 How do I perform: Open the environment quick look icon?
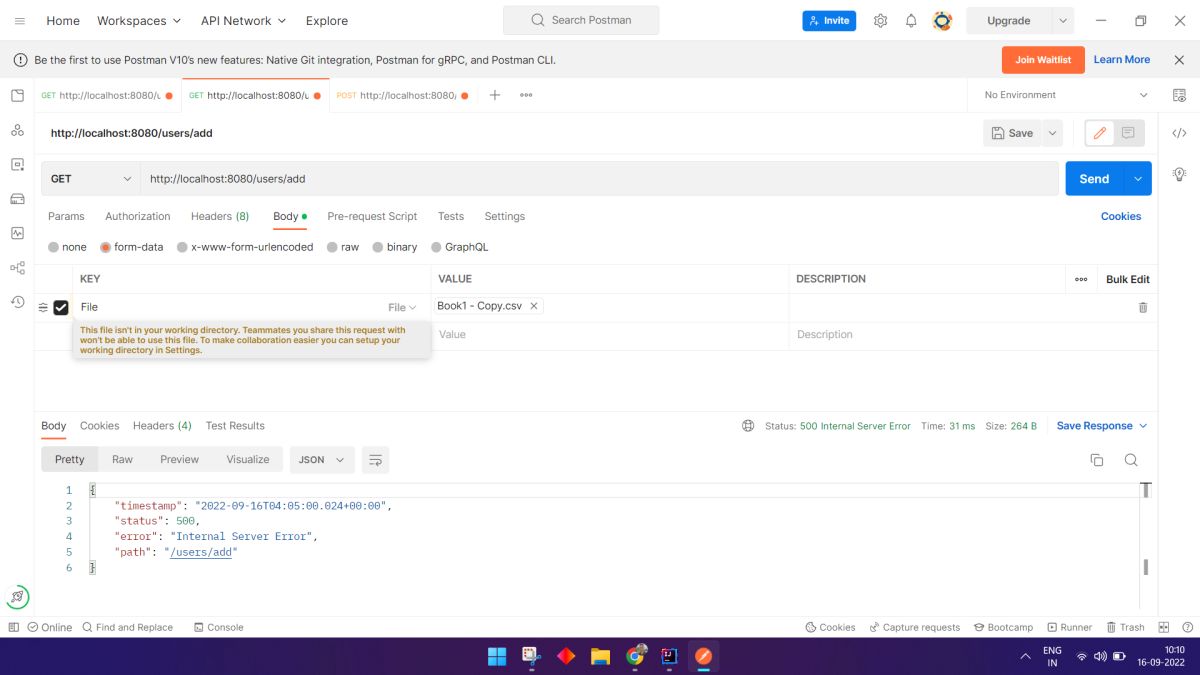[1179, 95]
